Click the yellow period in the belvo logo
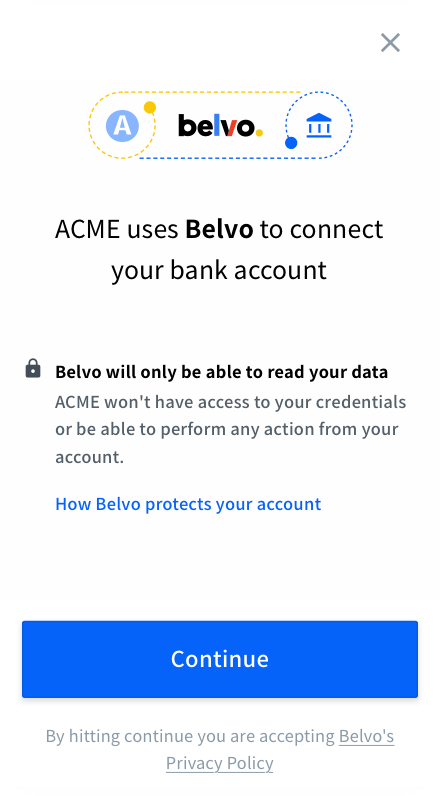The image size is (440, 796). pos(259,133)
